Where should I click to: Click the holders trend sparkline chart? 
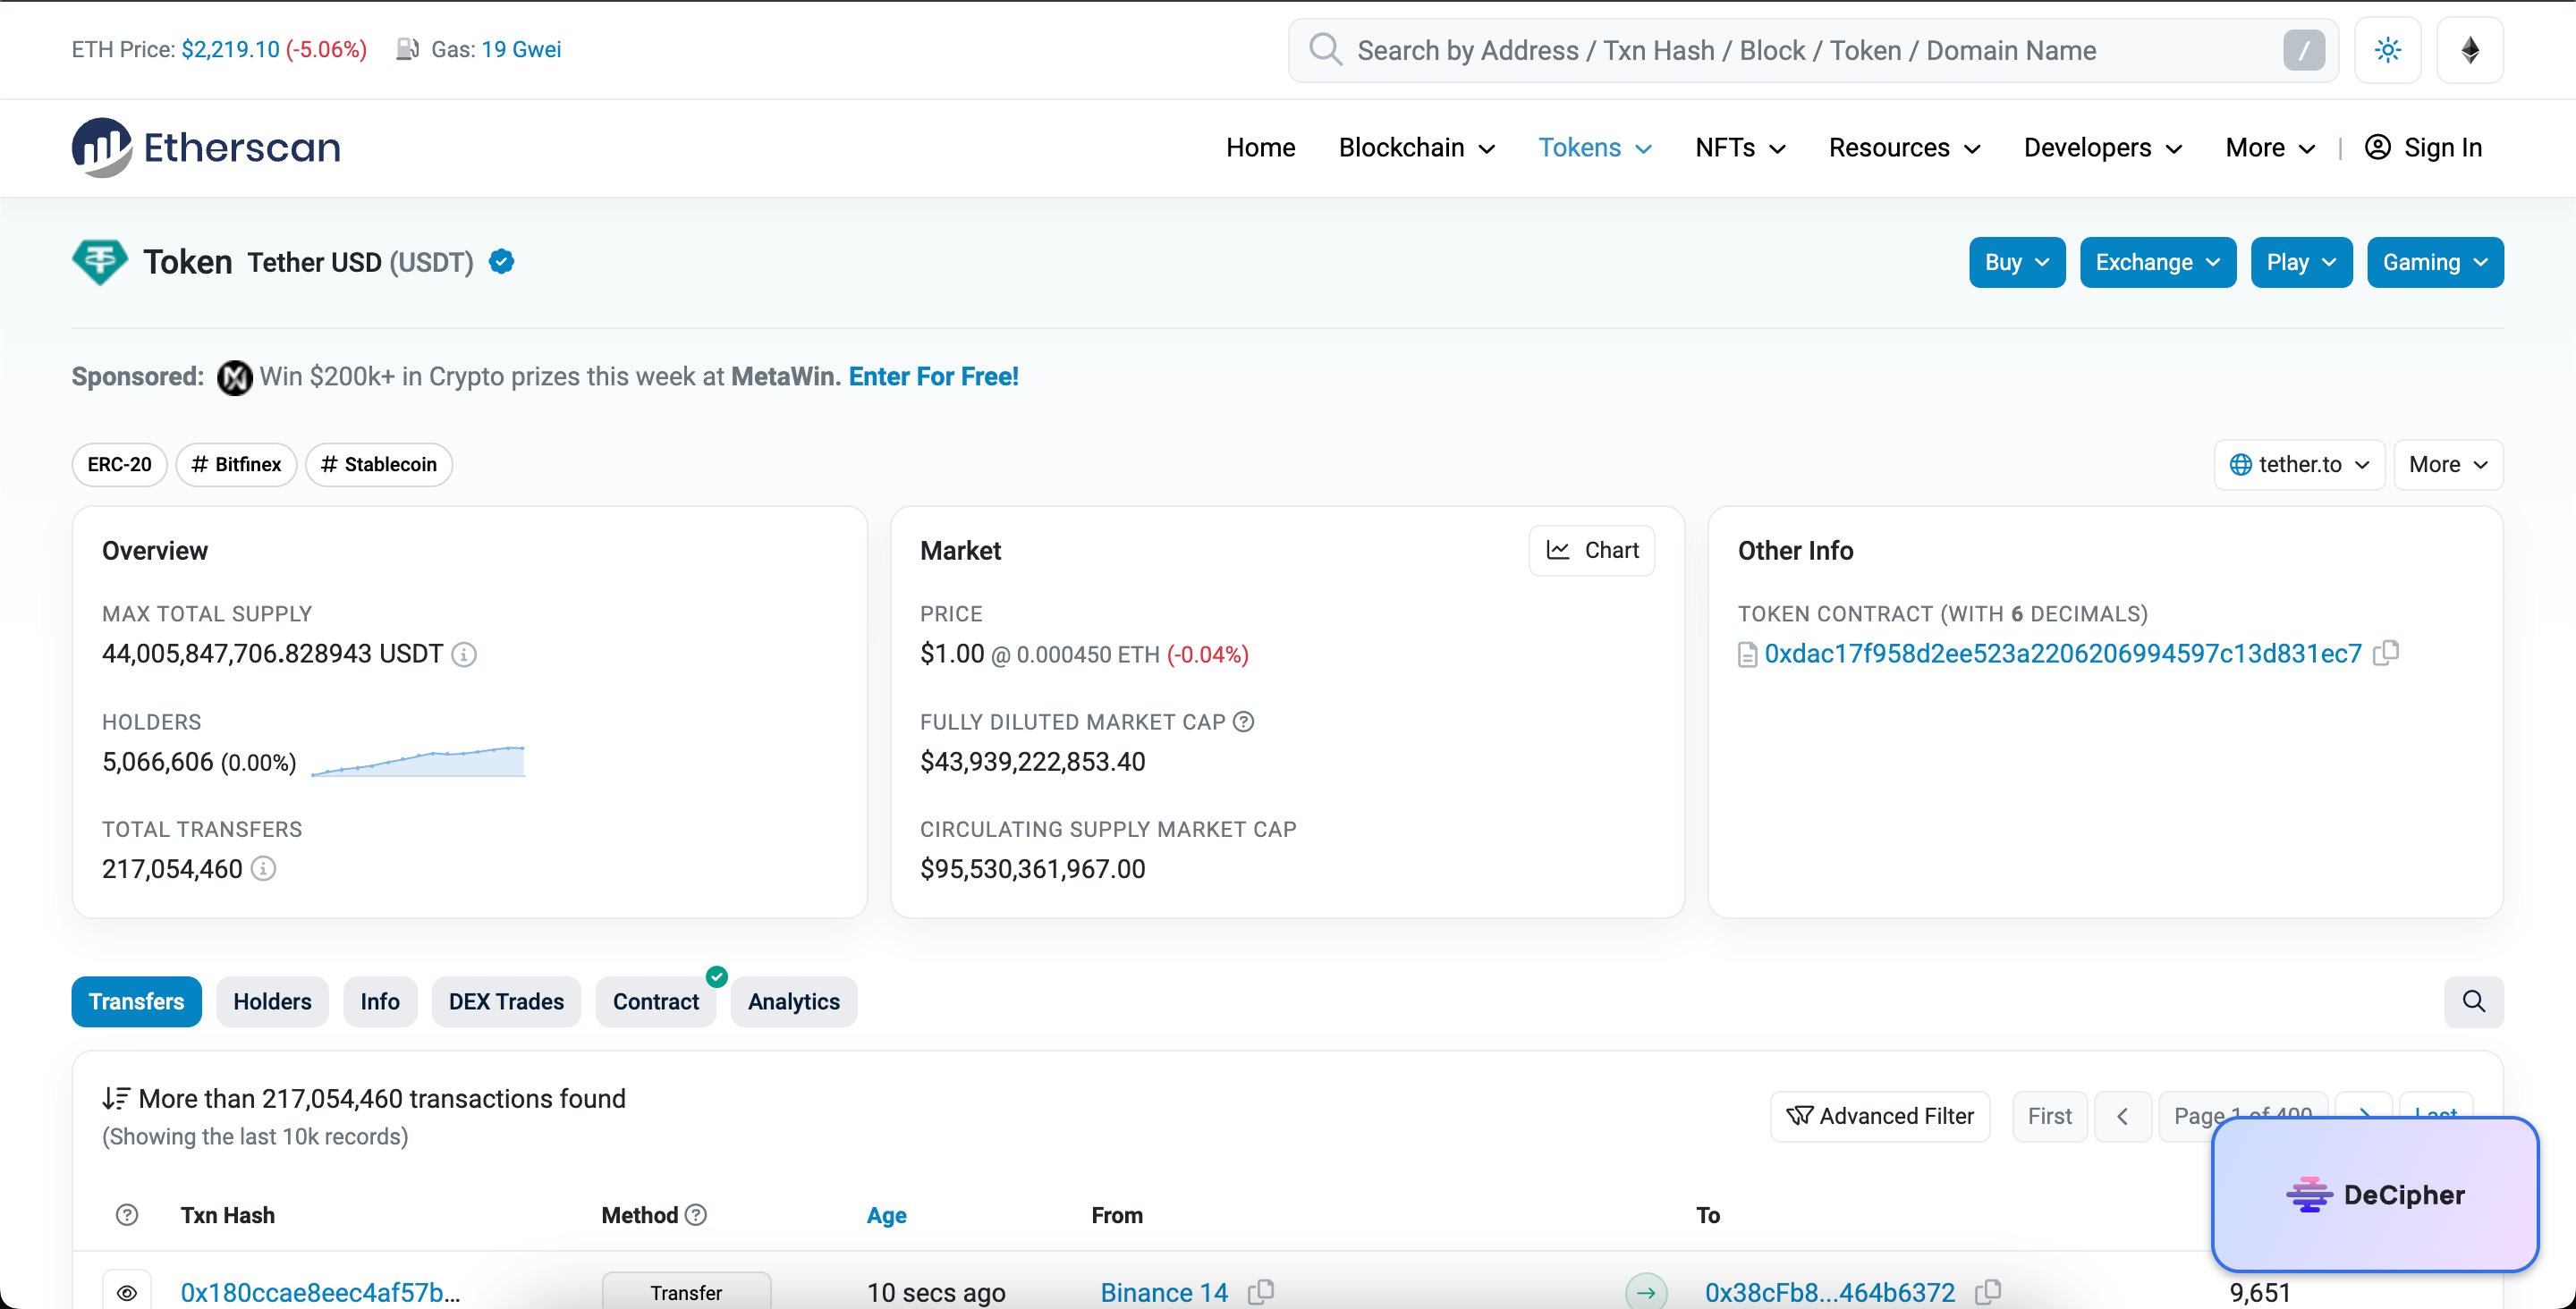418,761
